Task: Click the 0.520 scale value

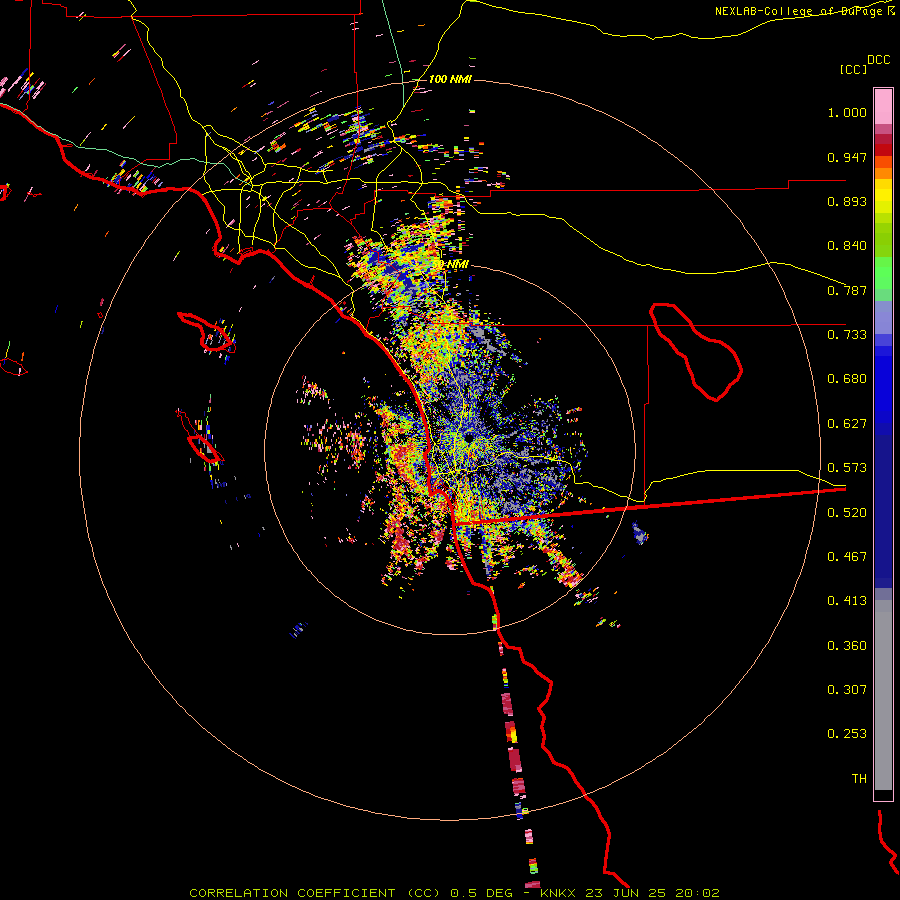Action: 847,513
